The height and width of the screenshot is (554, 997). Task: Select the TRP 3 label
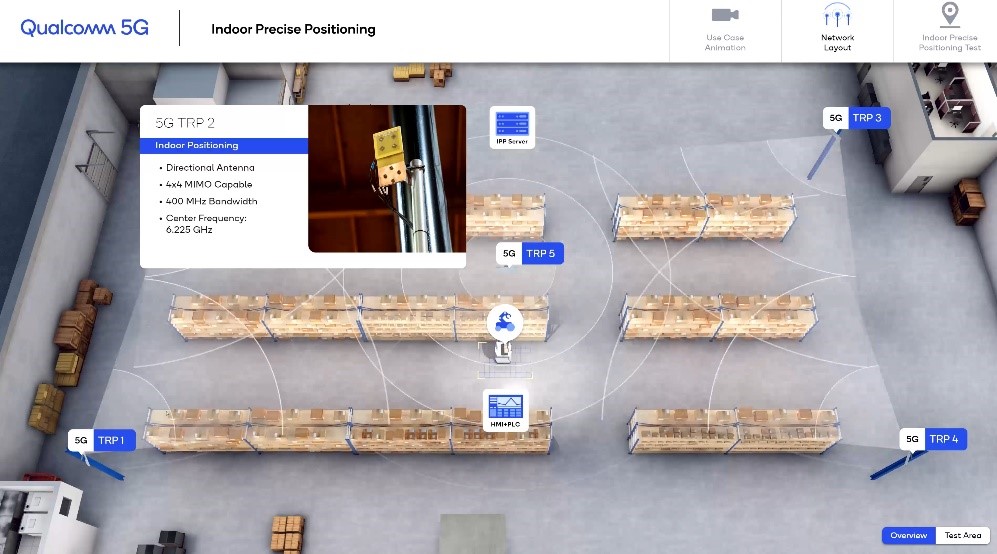(x=867, y=118)
